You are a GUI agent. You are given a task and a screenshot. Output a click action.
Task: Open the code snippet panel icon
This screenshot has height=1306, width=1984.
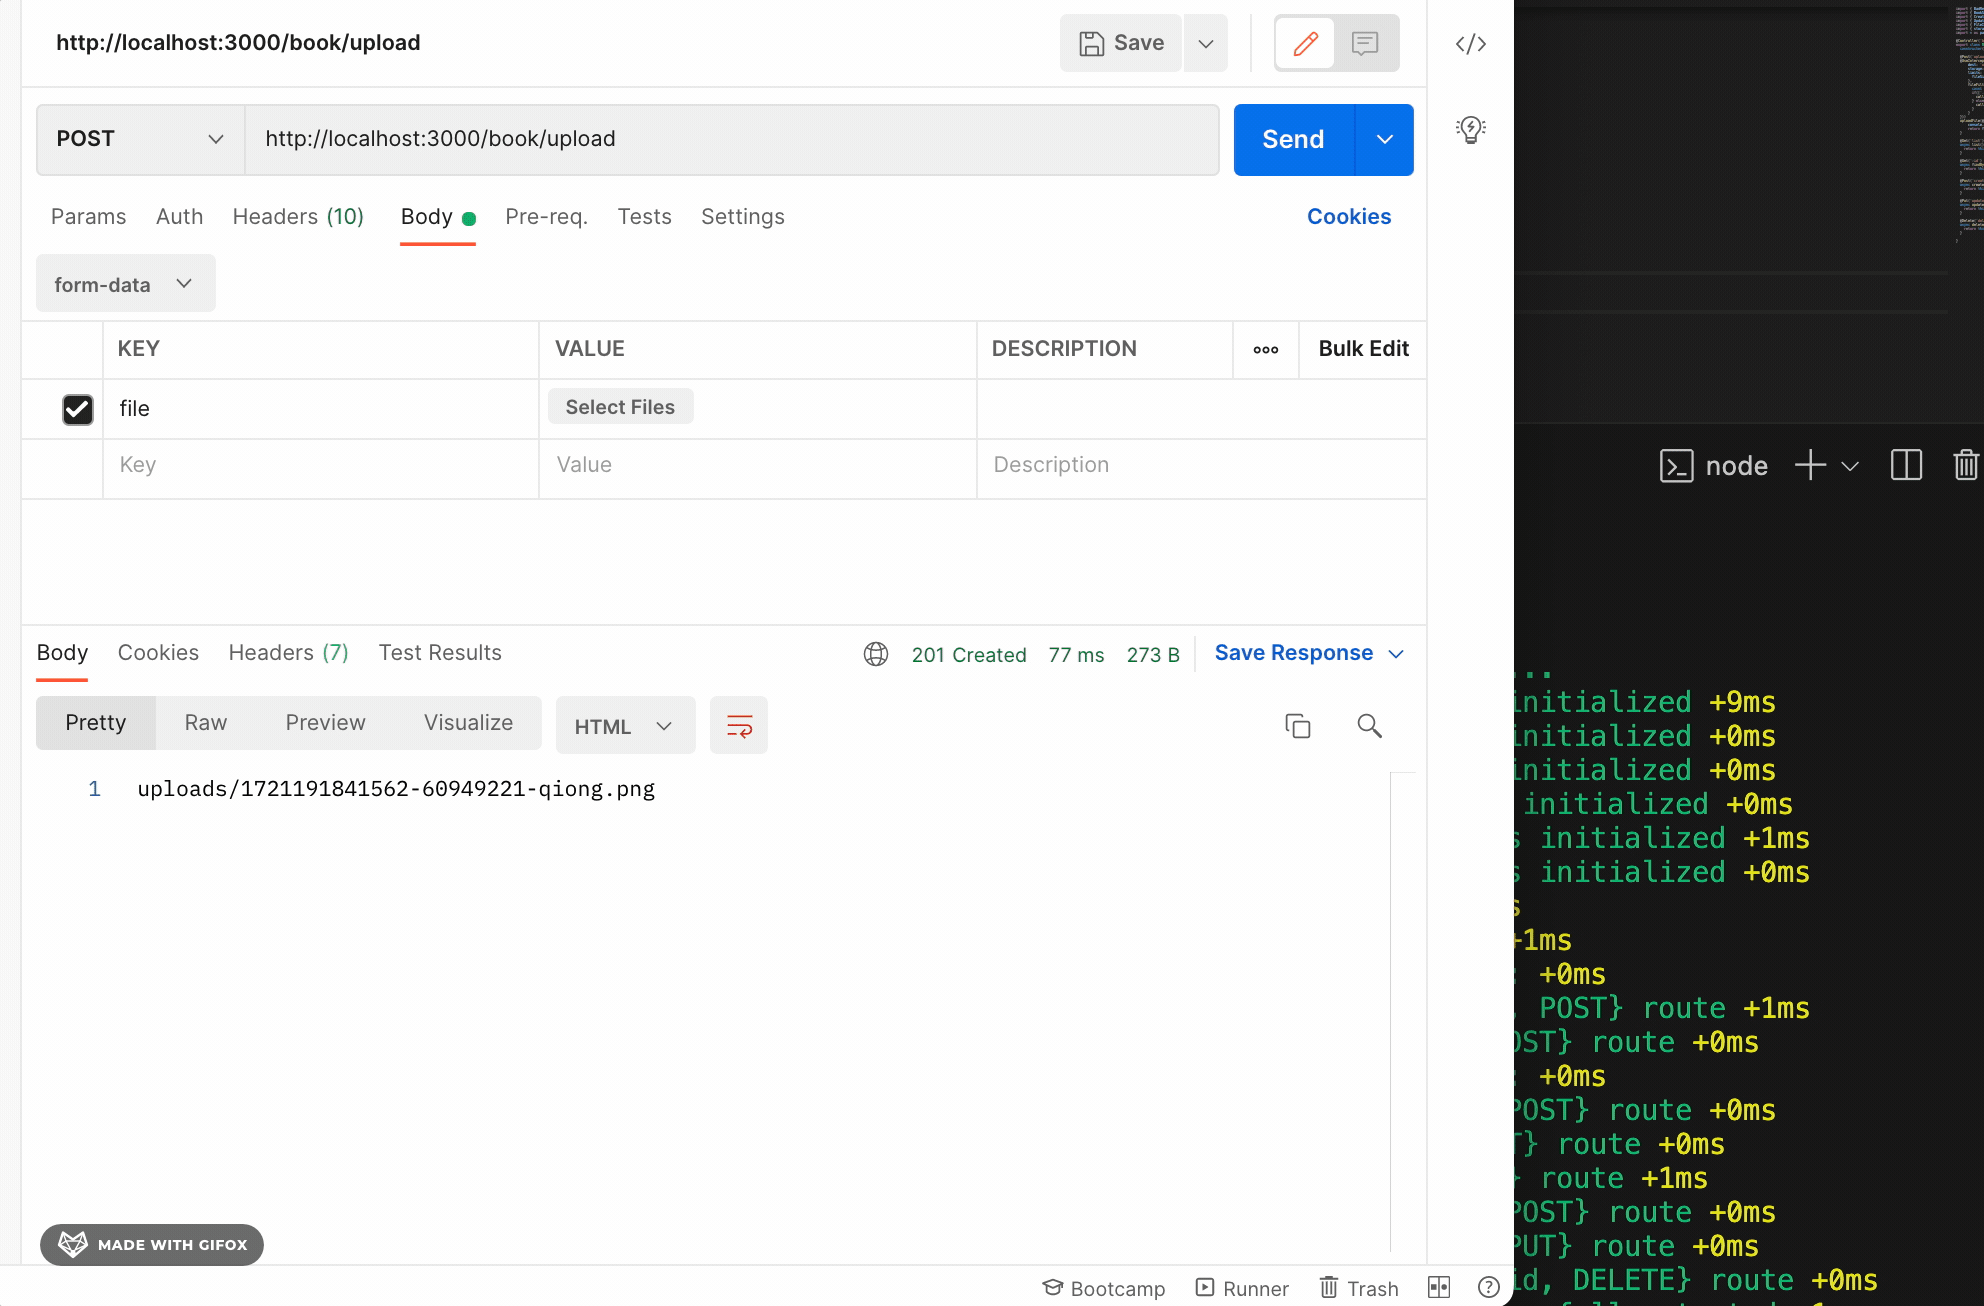(x=1470, y=44)
